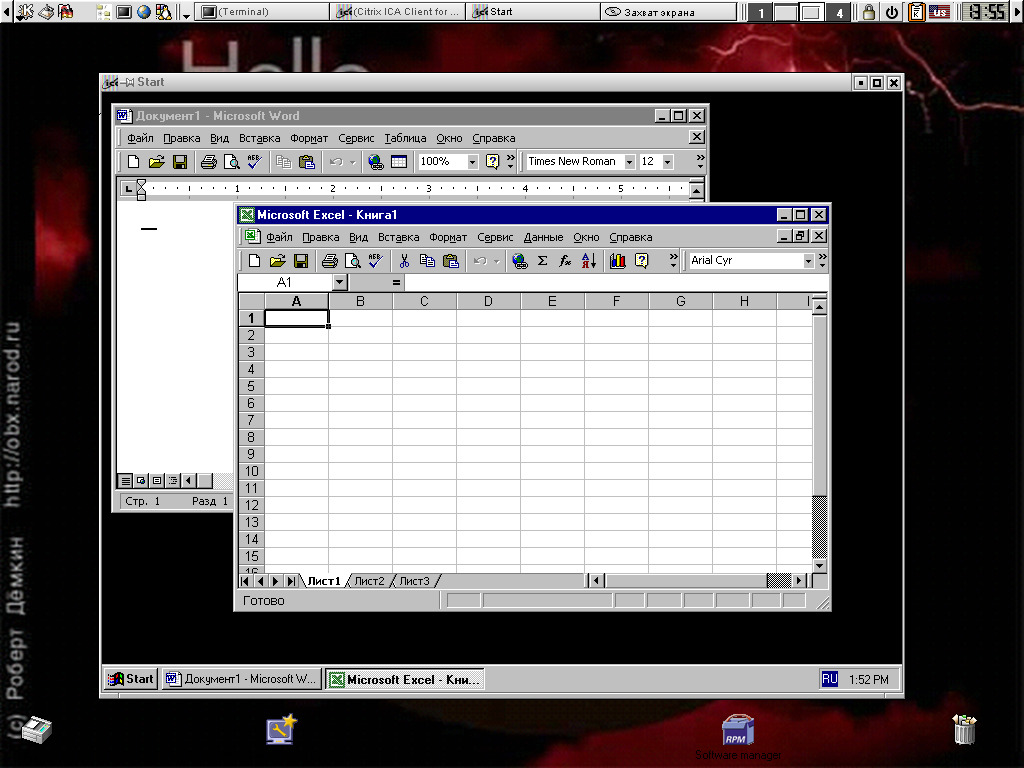
Task: Click the Open folder icon in Excel
Action: [x=278, y=261]
